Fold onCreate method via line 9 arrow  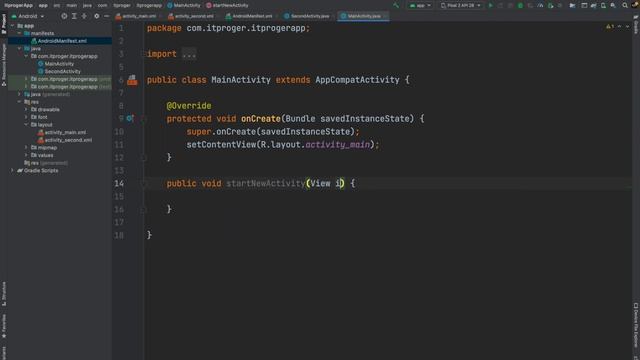click(x=143, y=119)
